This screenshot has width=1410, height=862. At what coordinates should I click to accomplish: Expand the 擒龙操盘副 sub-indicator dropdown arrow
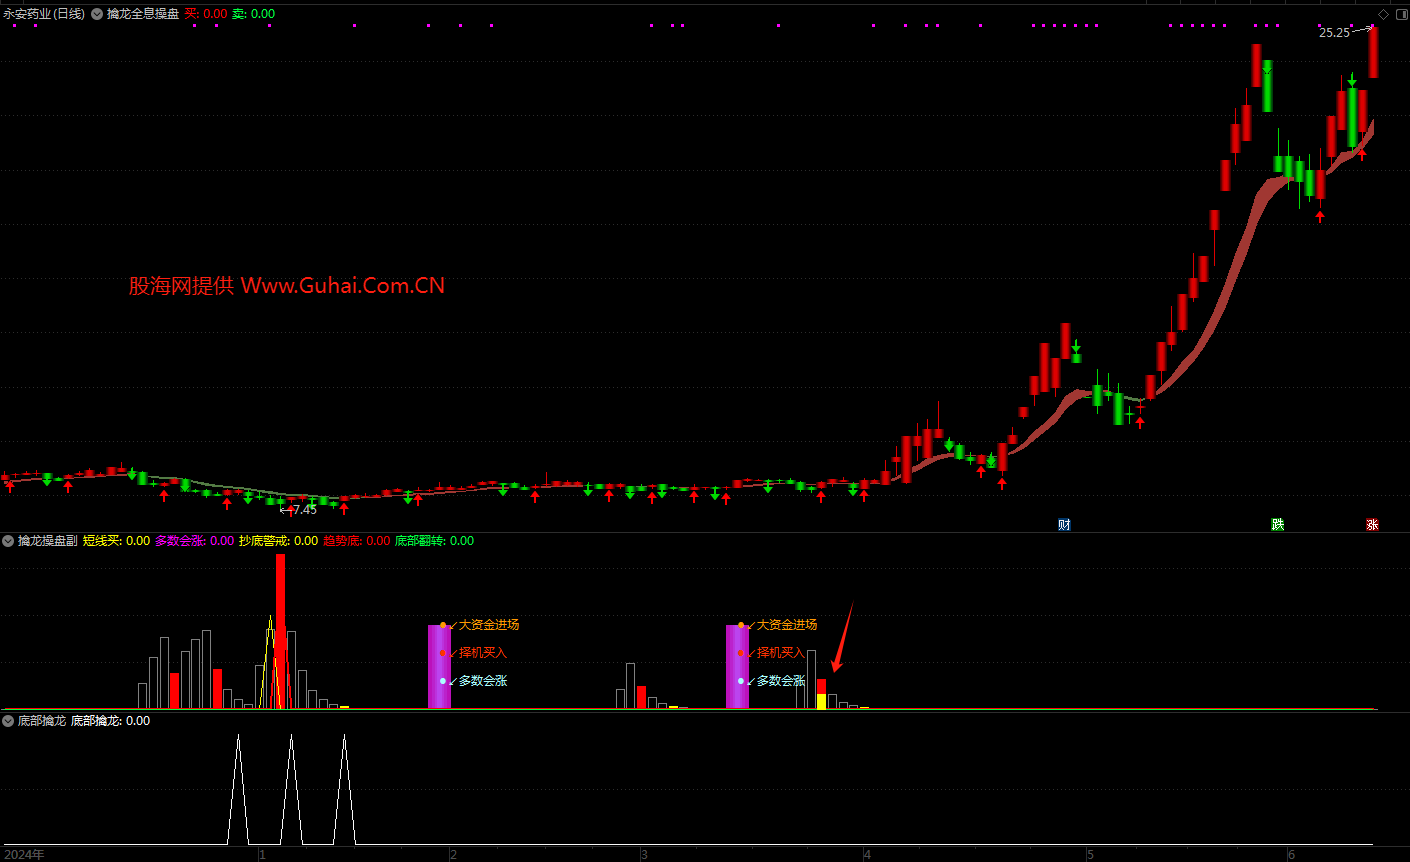tap(8, 541)
